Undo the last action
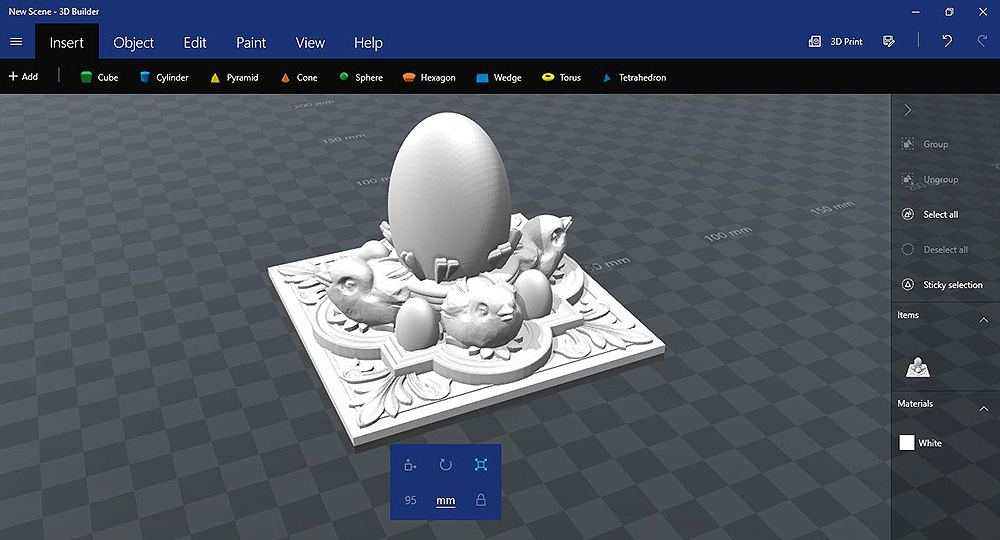The height and width of the screenshot is (540, 1000). pos(947,42)
